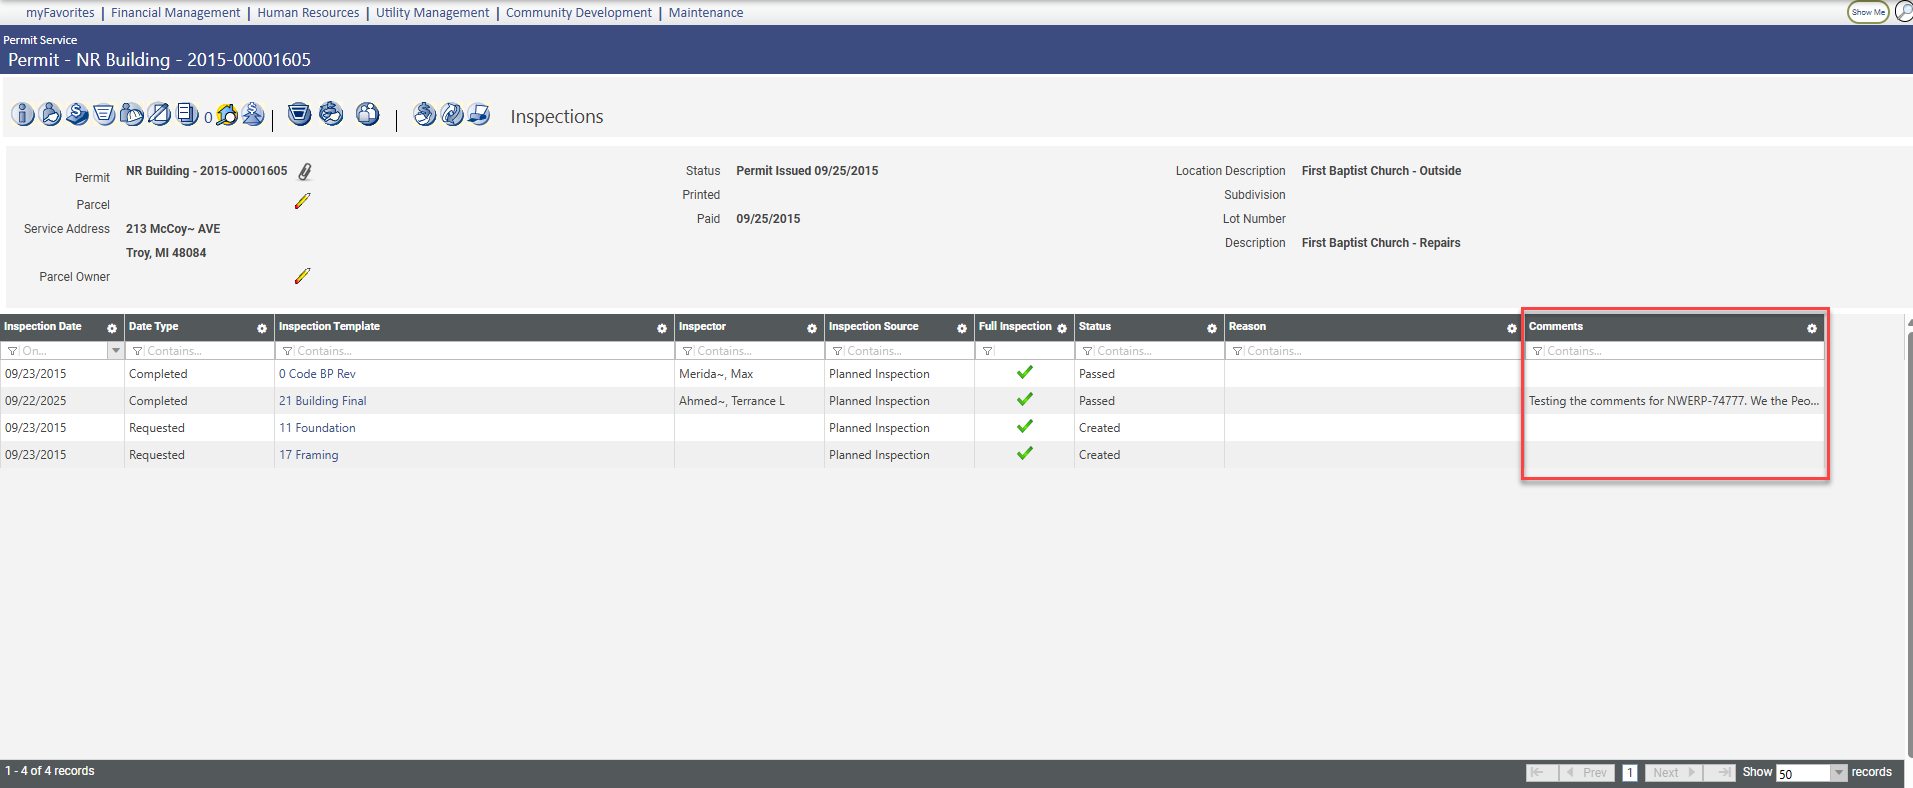This screenshot has height=788, width=1913.
Task: Open the Inspection Date filter dropdown arrow
Action: pyautogui.click(x=116, y=351)
